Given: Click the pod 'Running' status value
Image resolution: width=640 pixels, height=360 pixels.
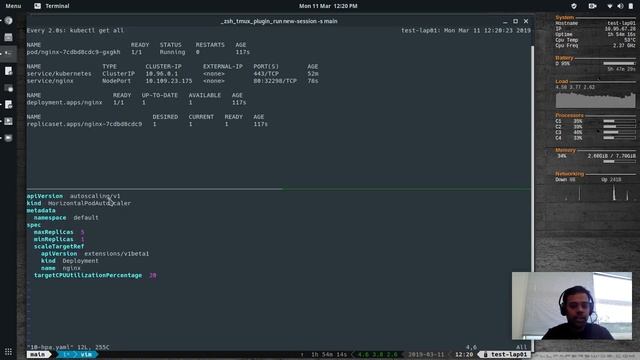Looking at the screenshot, I should (172, 52).
